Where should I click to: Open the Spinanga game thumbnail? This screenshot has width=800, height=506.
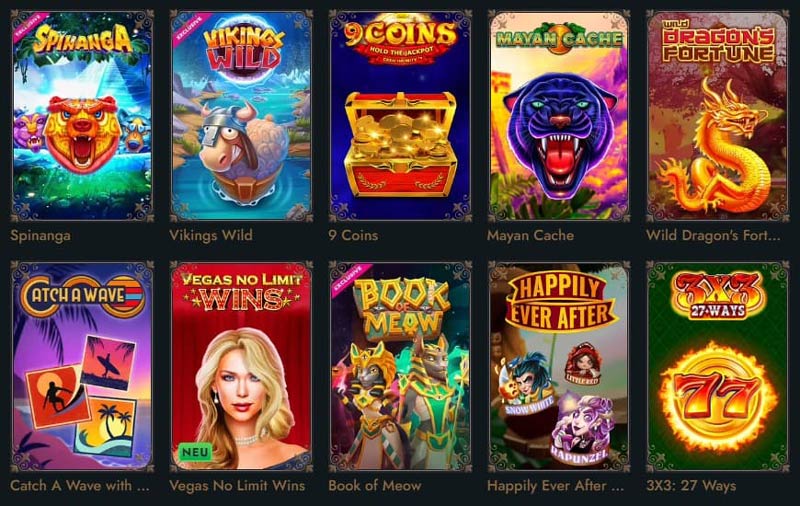point(82,116)
